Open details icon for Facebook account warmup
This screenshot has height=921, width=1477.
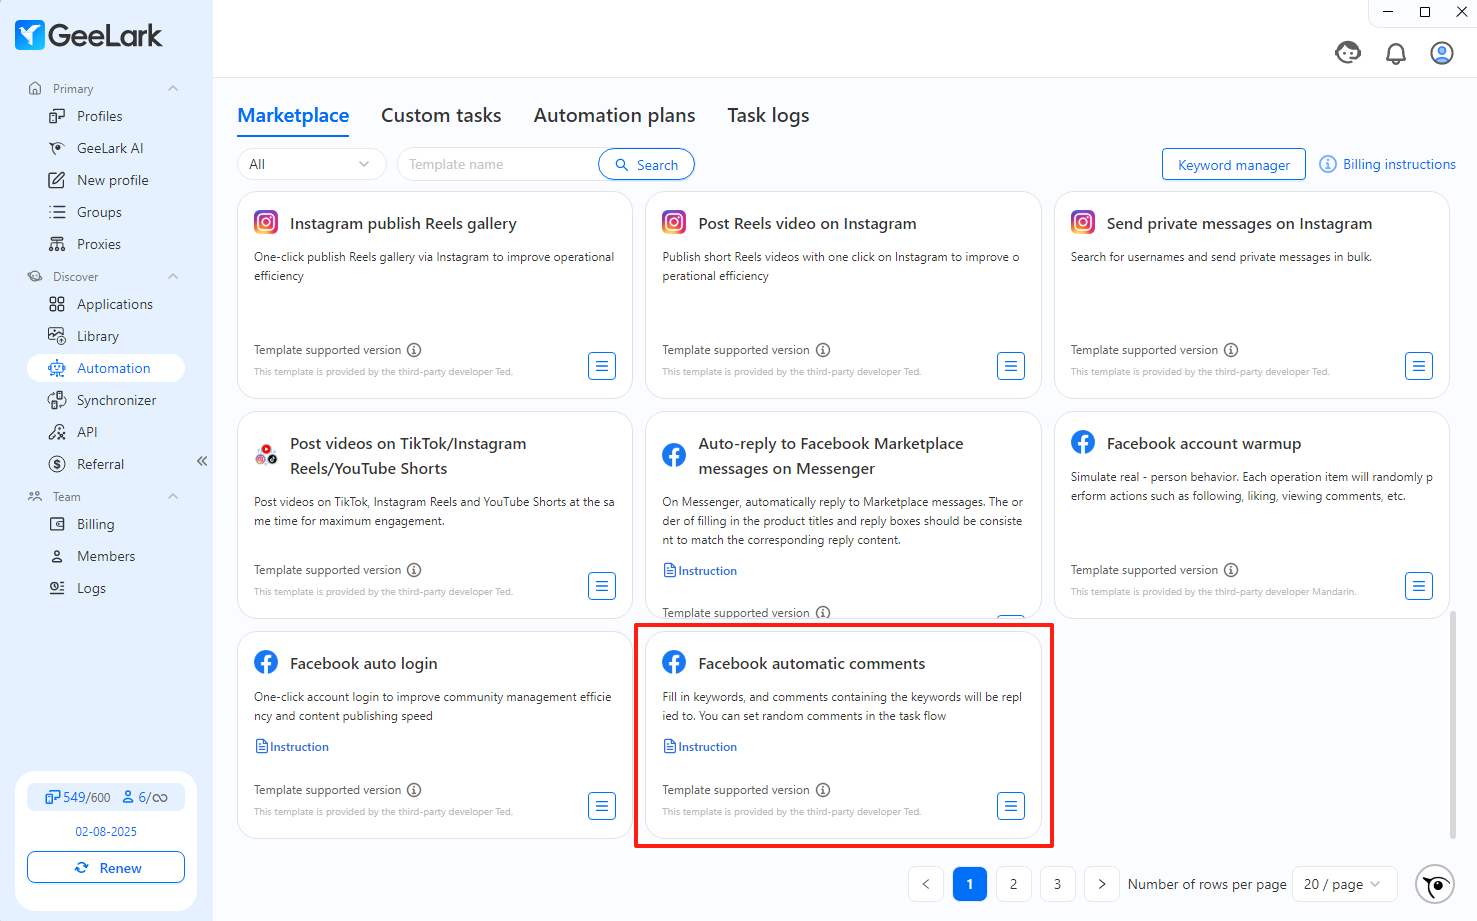coord(1419,586)
